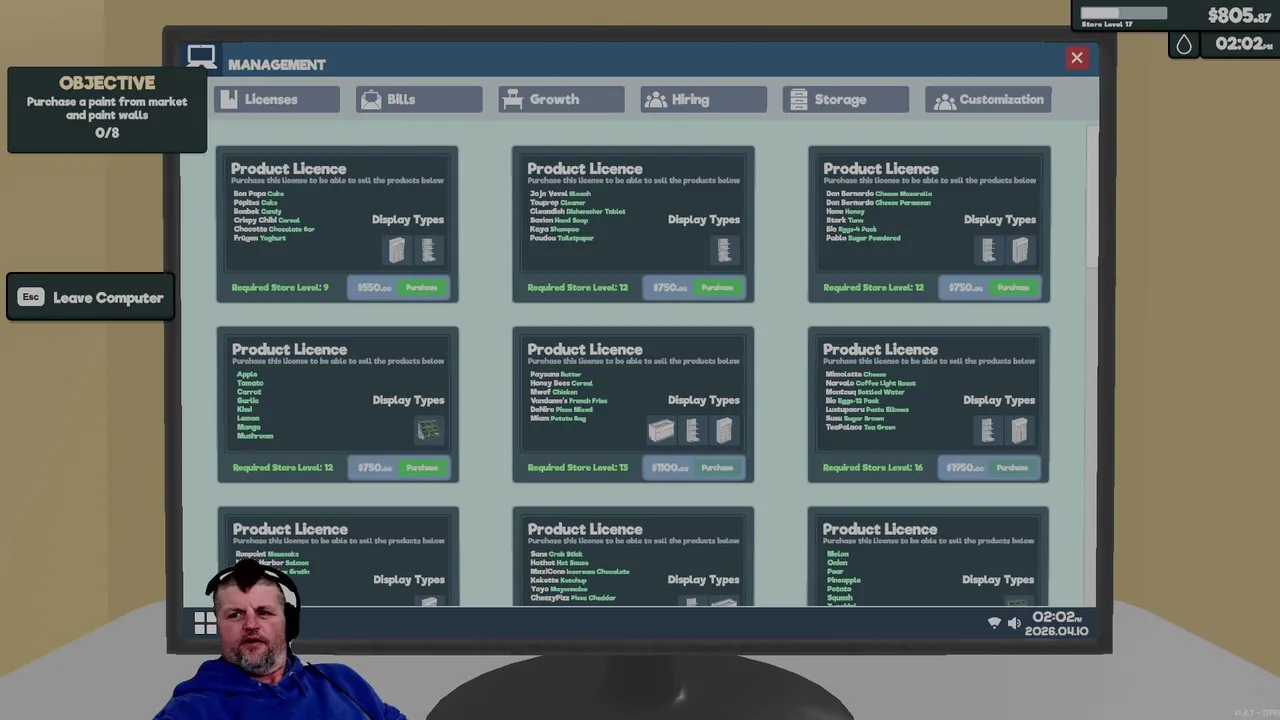1280x720 pixels.
Task: Purchase the Apple and Tomato produce licence
Action: (x=421, y=467)
